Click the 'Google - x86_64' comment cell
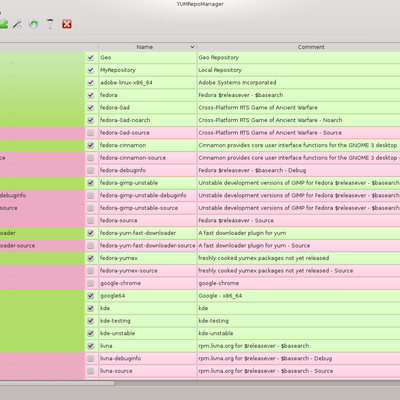The image size is (400, 400). pos(299,296)
